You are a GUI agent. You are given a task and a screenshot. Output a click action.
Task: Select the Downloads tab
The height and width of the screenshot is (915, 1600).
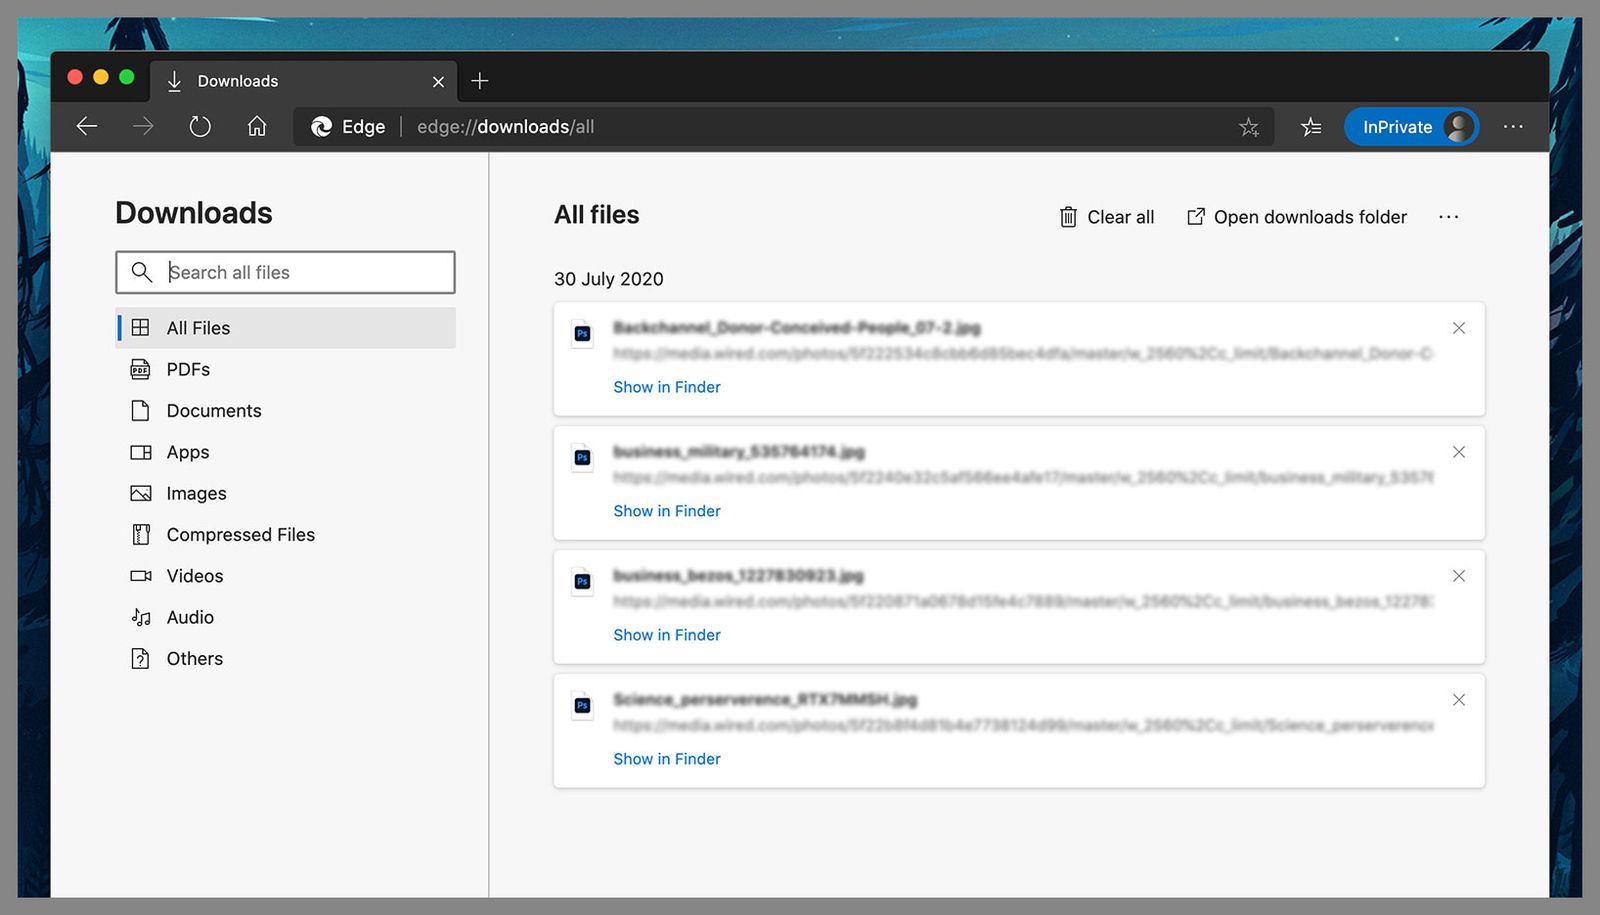[x=304, y=81]
